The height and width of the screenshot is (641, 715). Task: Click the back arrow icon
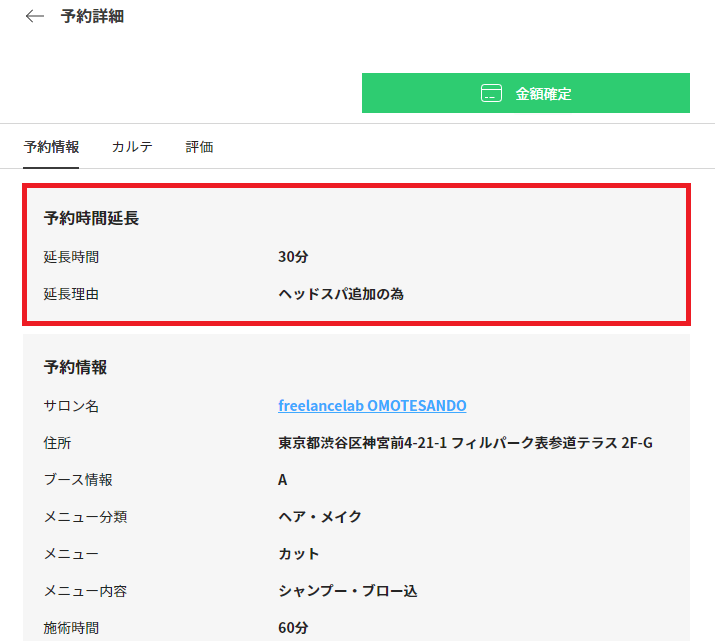(35, 17)
